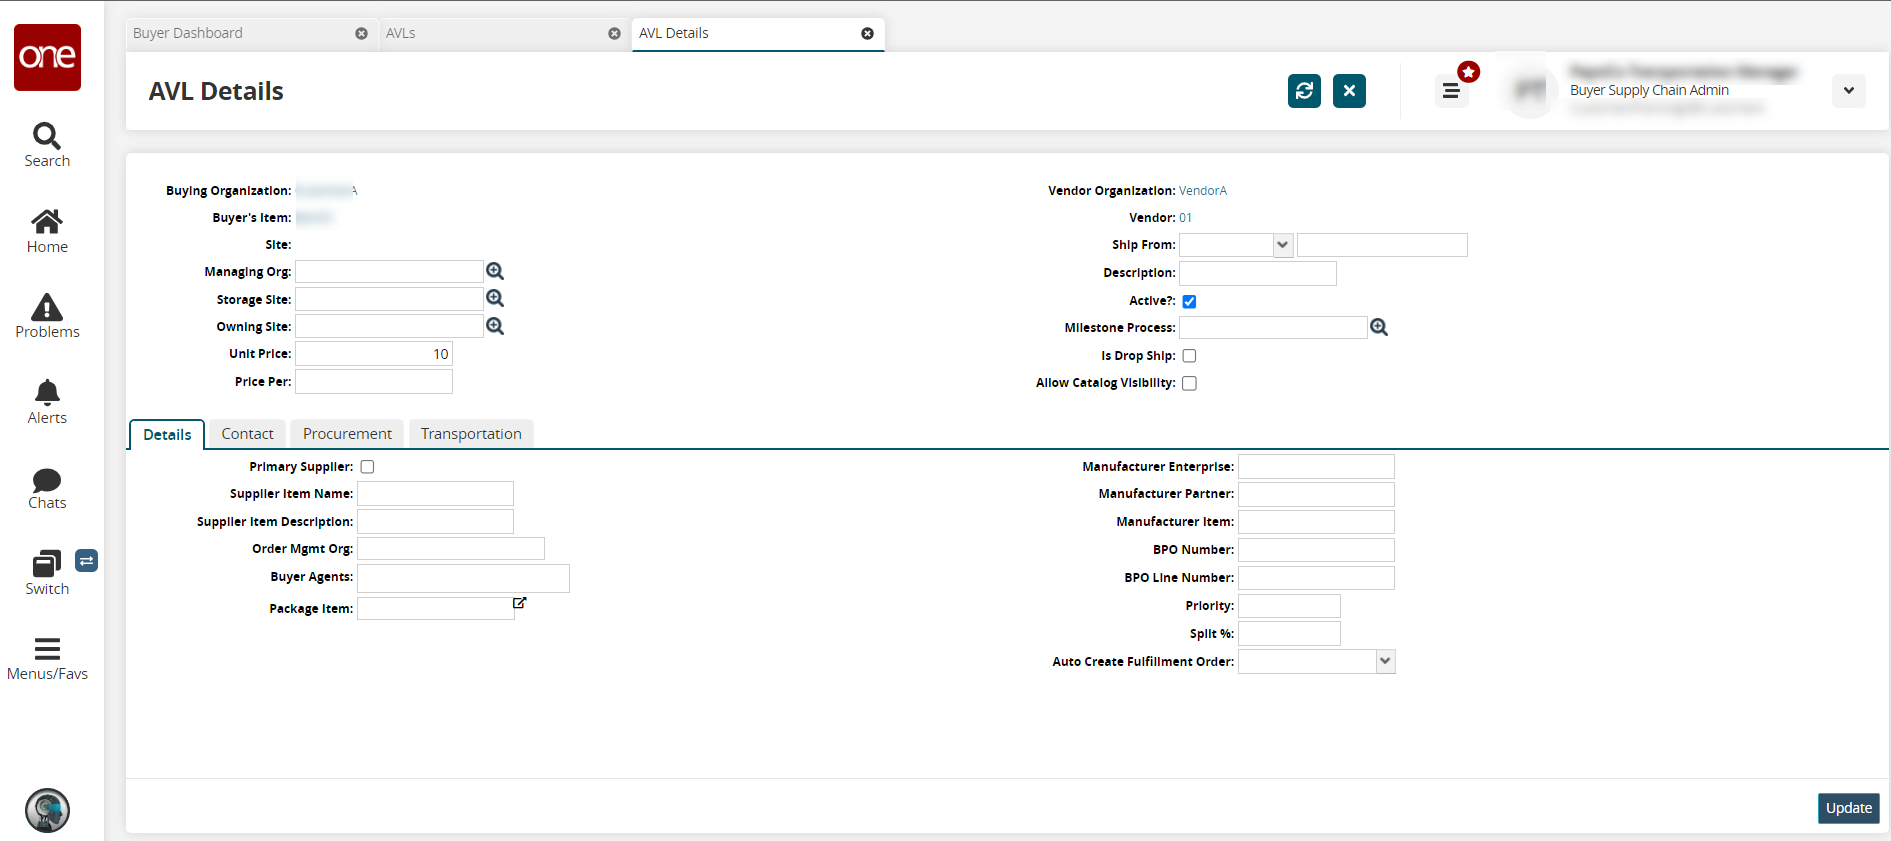The height and width of the screenshot is (841, 1891).
Task: Enable the Is Drop Ship checkbox
Action: [x=1189, y=356]
